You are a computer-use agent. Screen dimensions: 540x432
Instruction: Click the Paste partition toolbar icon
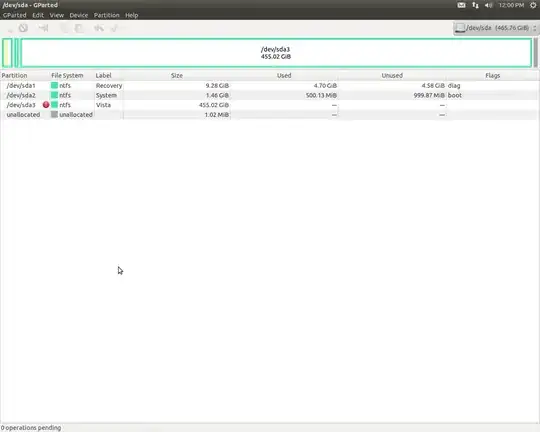click(79, 28)
